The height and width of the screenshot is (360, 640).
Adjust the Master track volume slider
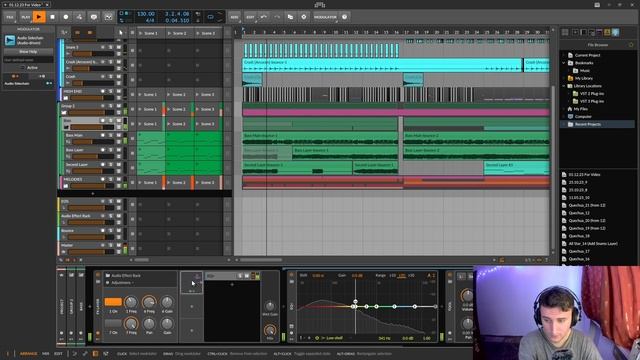pyautogui.click(x=91, y=252)
